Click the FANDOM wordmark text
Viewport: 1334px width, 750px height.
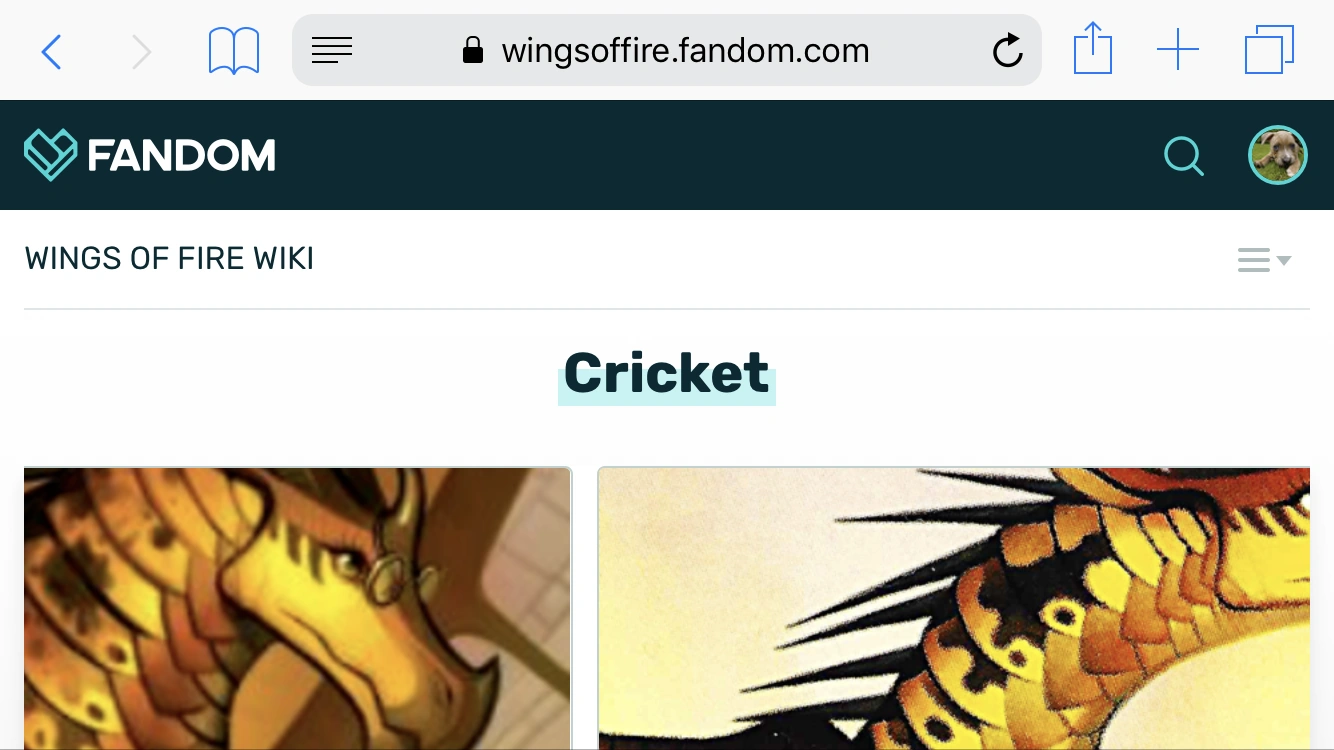tap(182, 156)
